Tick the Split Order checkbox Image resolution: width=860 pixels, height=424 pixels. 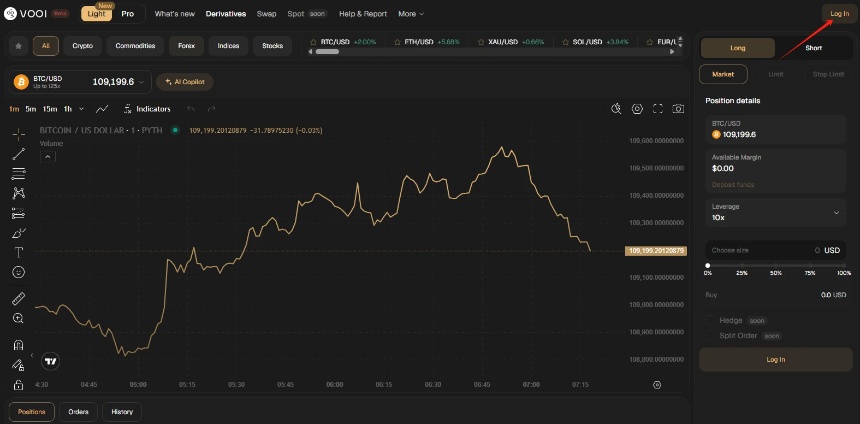tap(709, 336)
